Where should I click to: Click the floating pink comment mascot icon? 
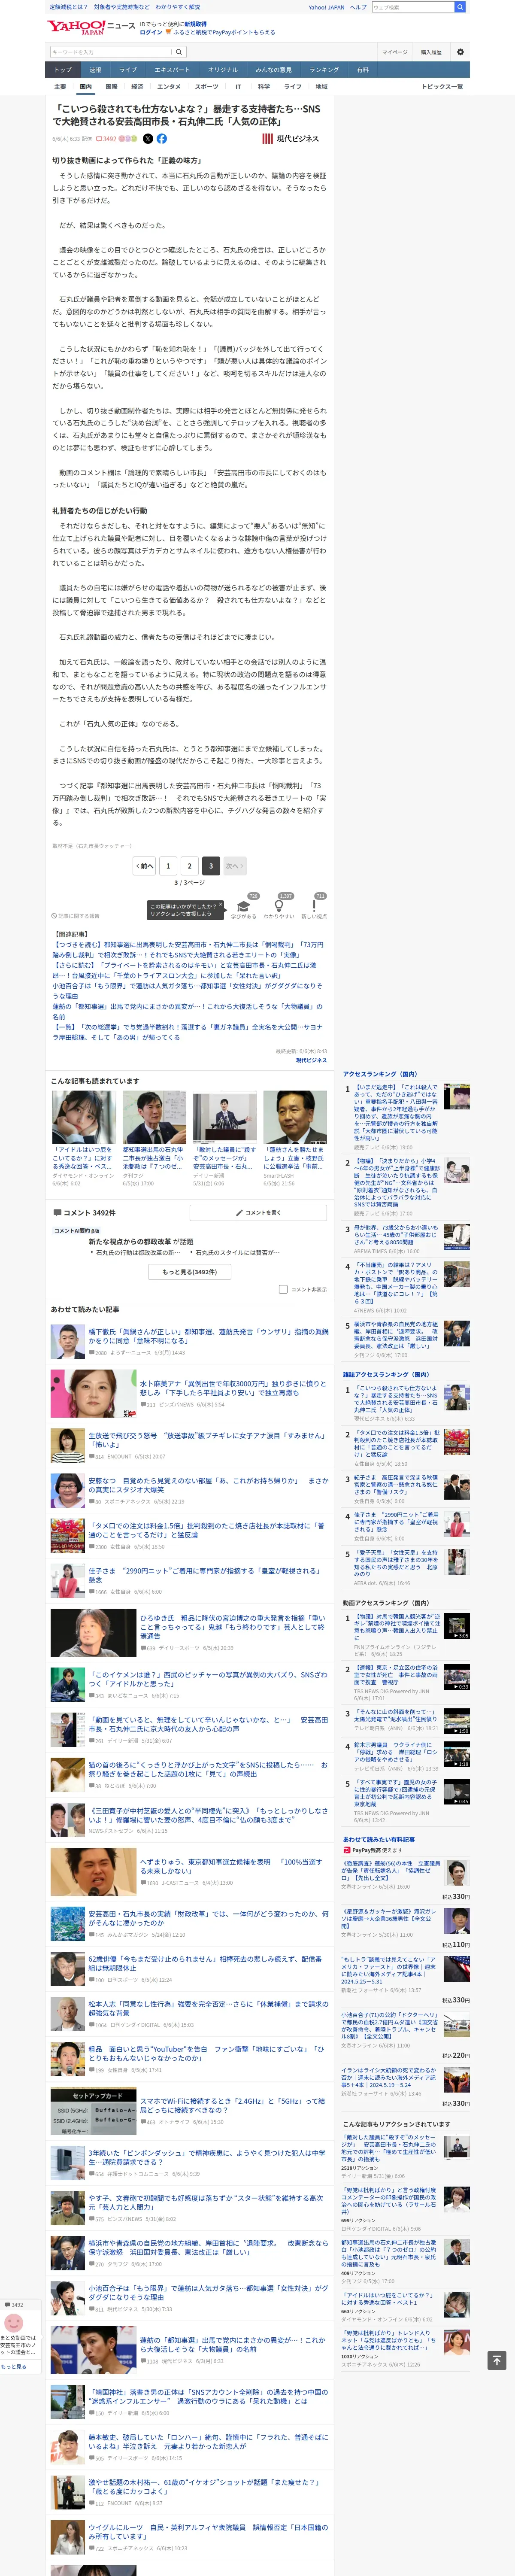(x=14, y=2324)
